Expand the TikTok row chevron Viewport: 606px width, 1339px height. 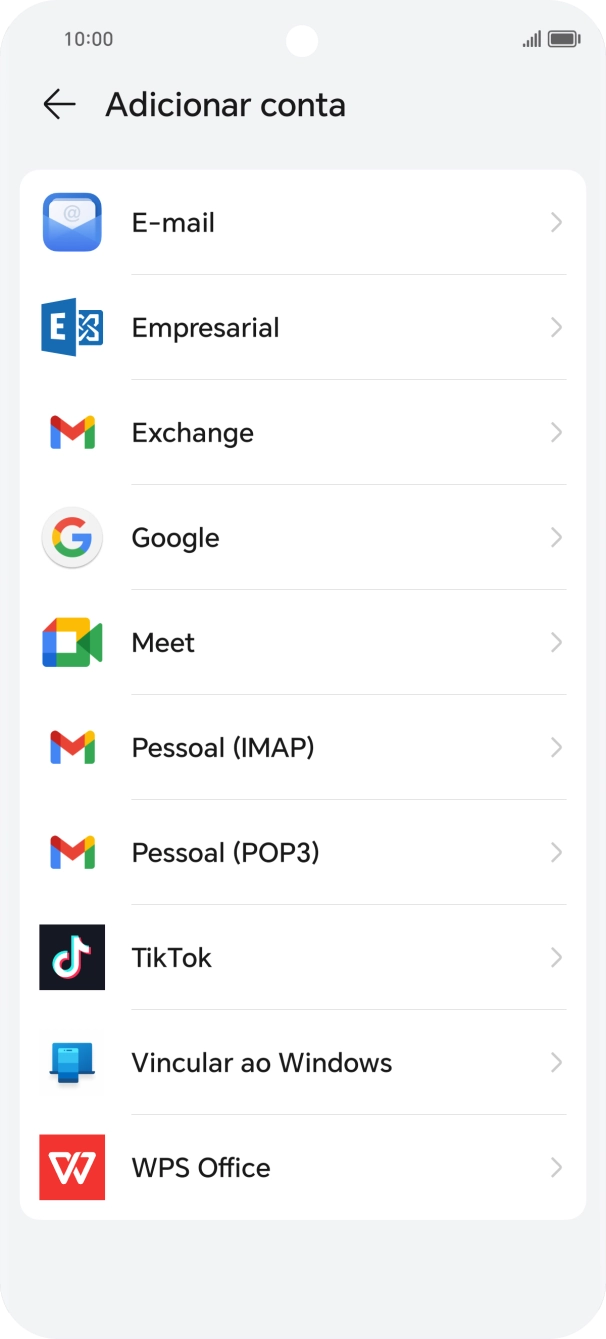(556, 957)
